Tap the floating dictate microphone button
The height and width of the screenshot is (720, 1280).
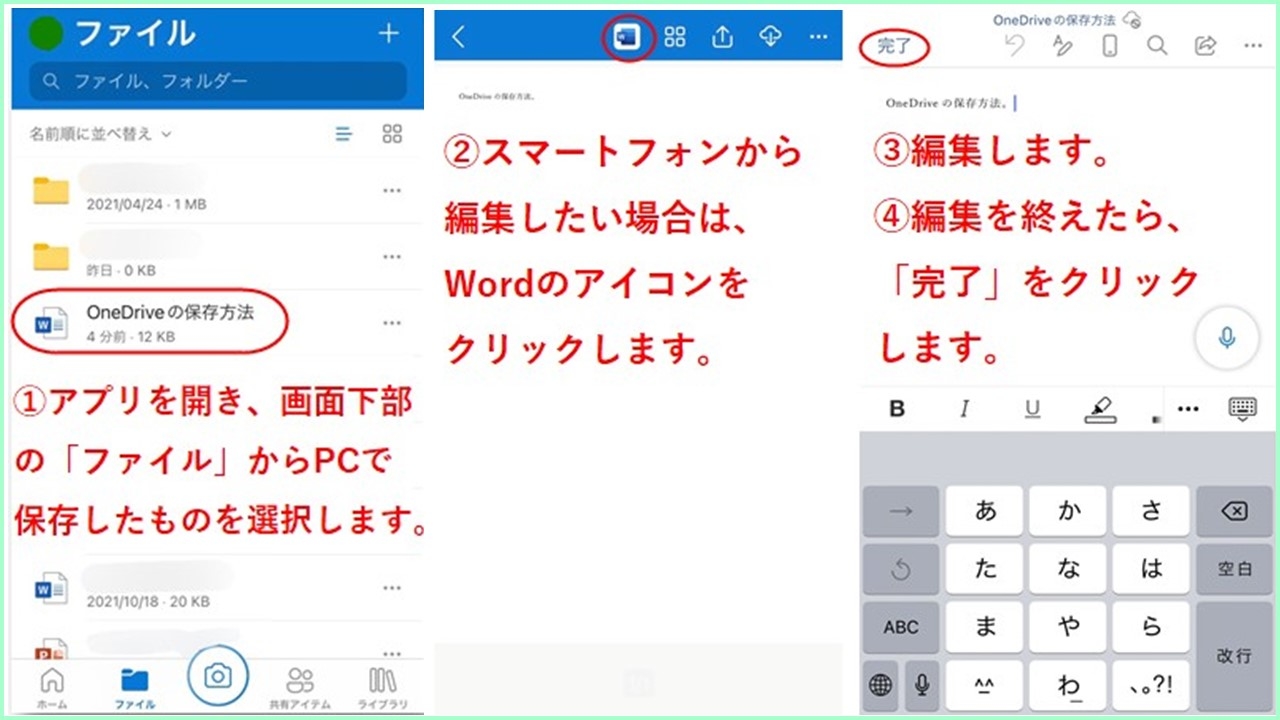[x=1227, y=338]
